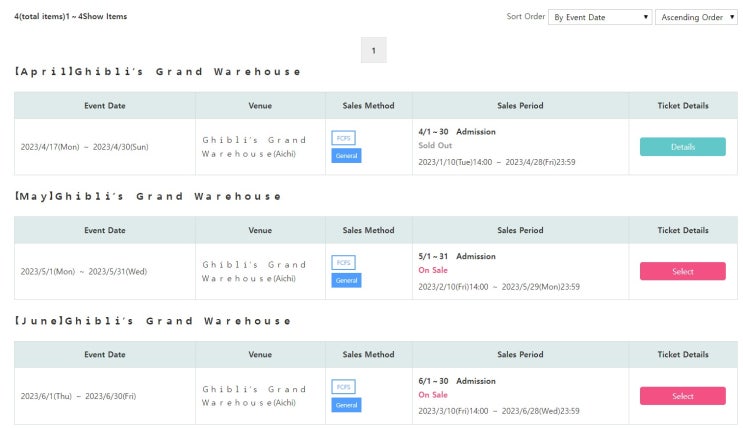Viewport: 743px width, 428px height.
Task: Click the Sales Period header in the June table
Action: 520,355
